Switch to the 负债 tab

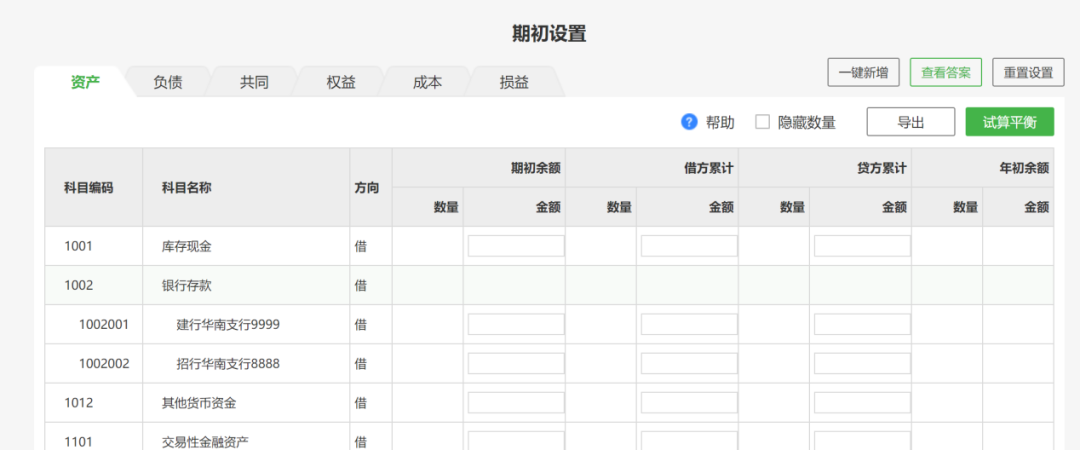point(167,83)
